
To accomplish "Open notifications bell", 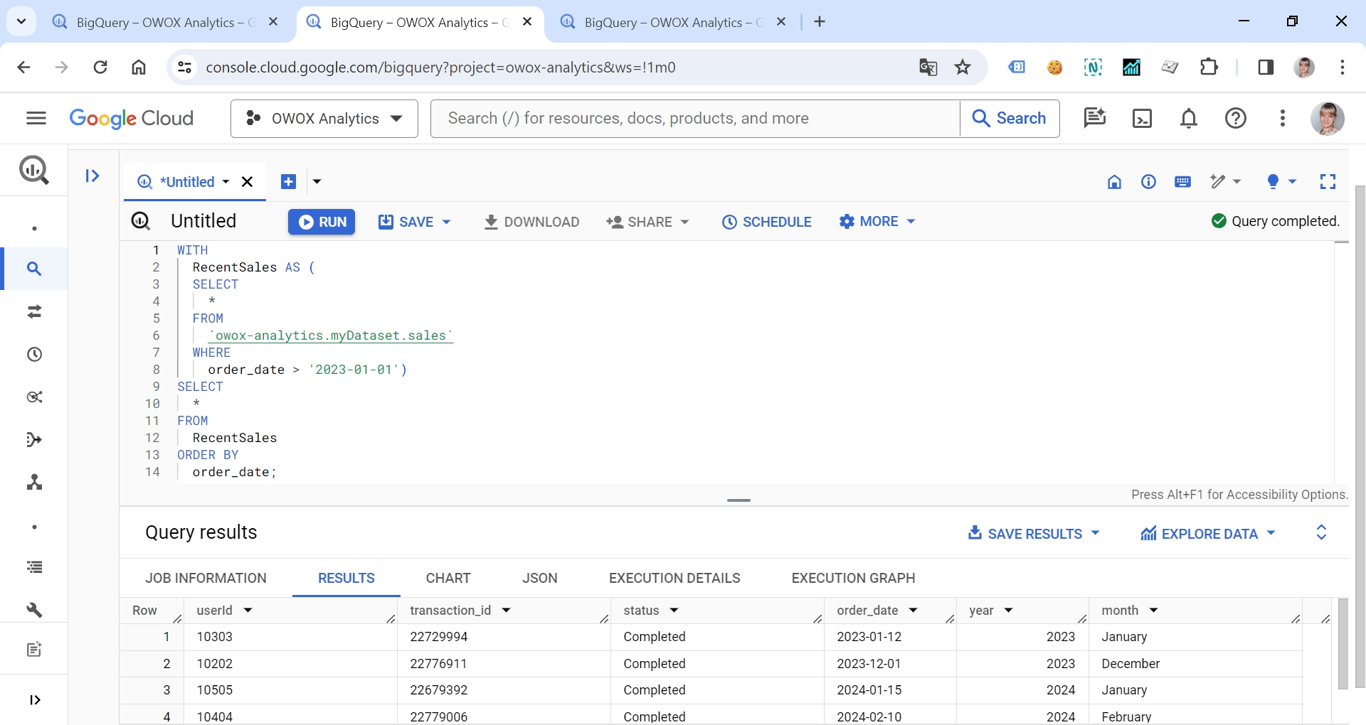I will (x=1188, y=118).
